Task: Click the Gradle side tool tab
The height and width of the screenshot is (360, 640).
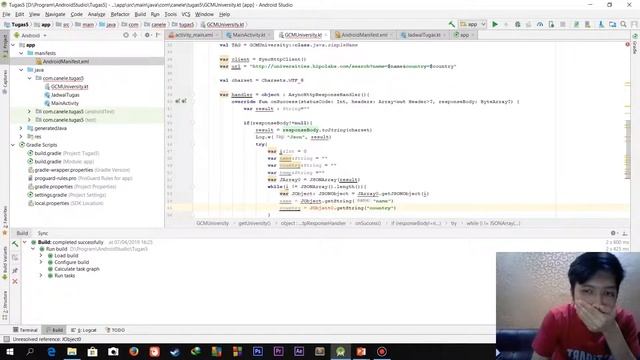Action: pos(636,44)
